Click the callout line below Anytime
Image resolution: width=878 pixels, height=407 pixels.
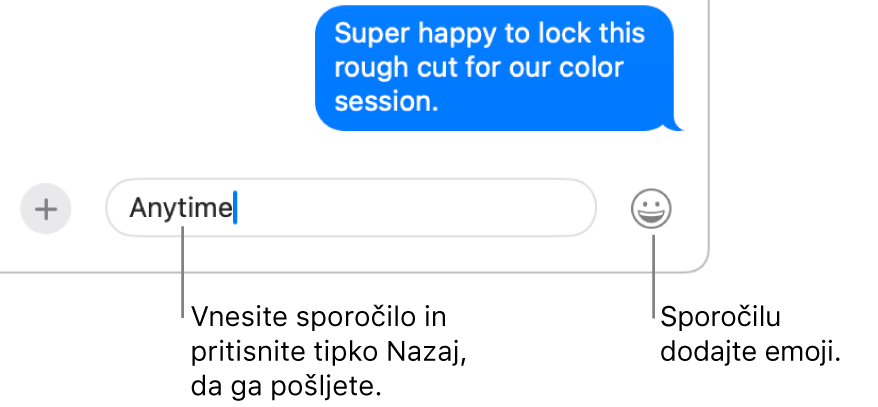click(x=183, y=272)
